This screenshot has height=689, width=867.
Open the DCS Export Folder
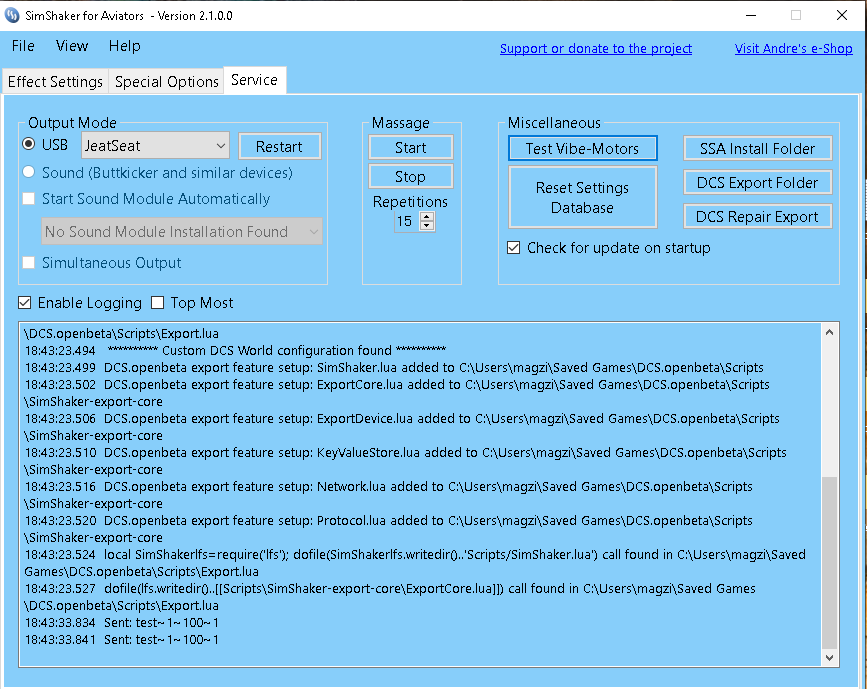tap(758, 182)
